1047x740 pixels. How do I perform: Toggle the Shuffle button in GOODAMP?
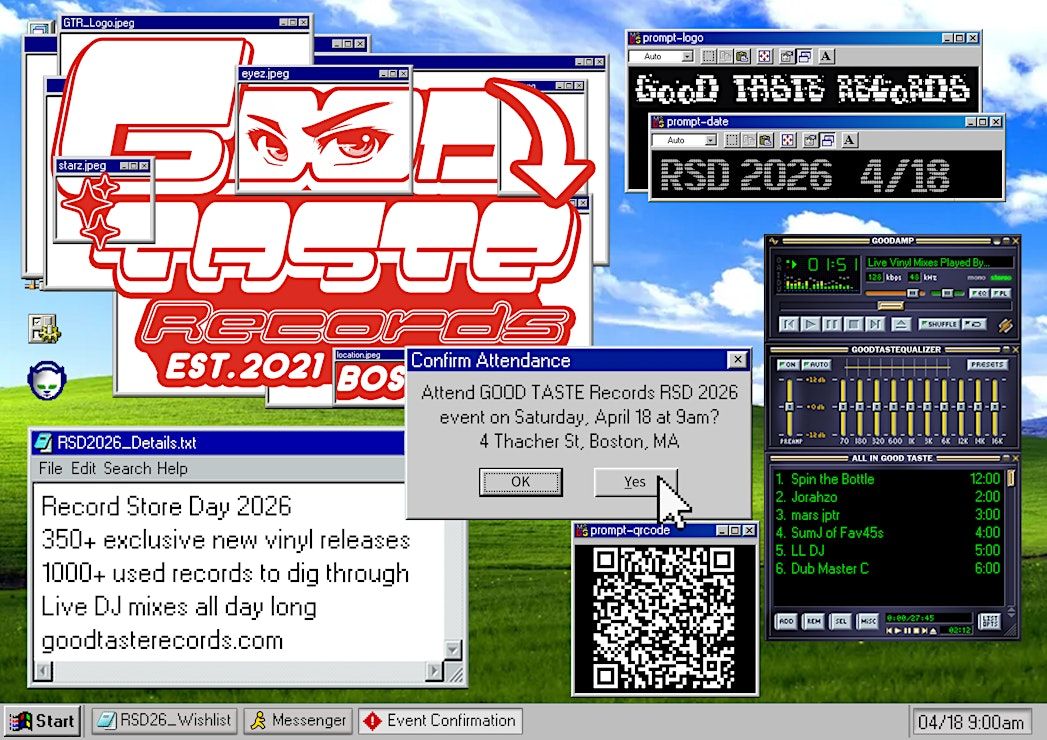[939, 324]
